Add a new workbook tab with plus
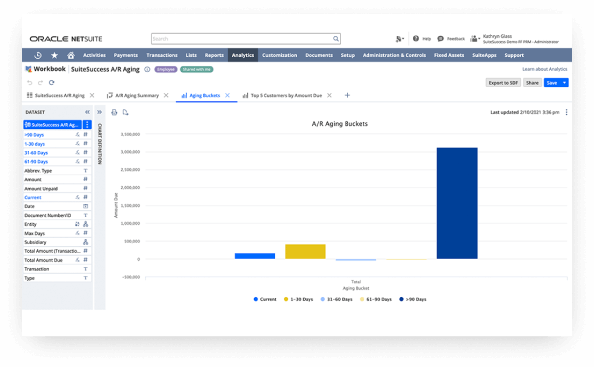The width and height of the screenshot is (594, 367). (347, 95)
